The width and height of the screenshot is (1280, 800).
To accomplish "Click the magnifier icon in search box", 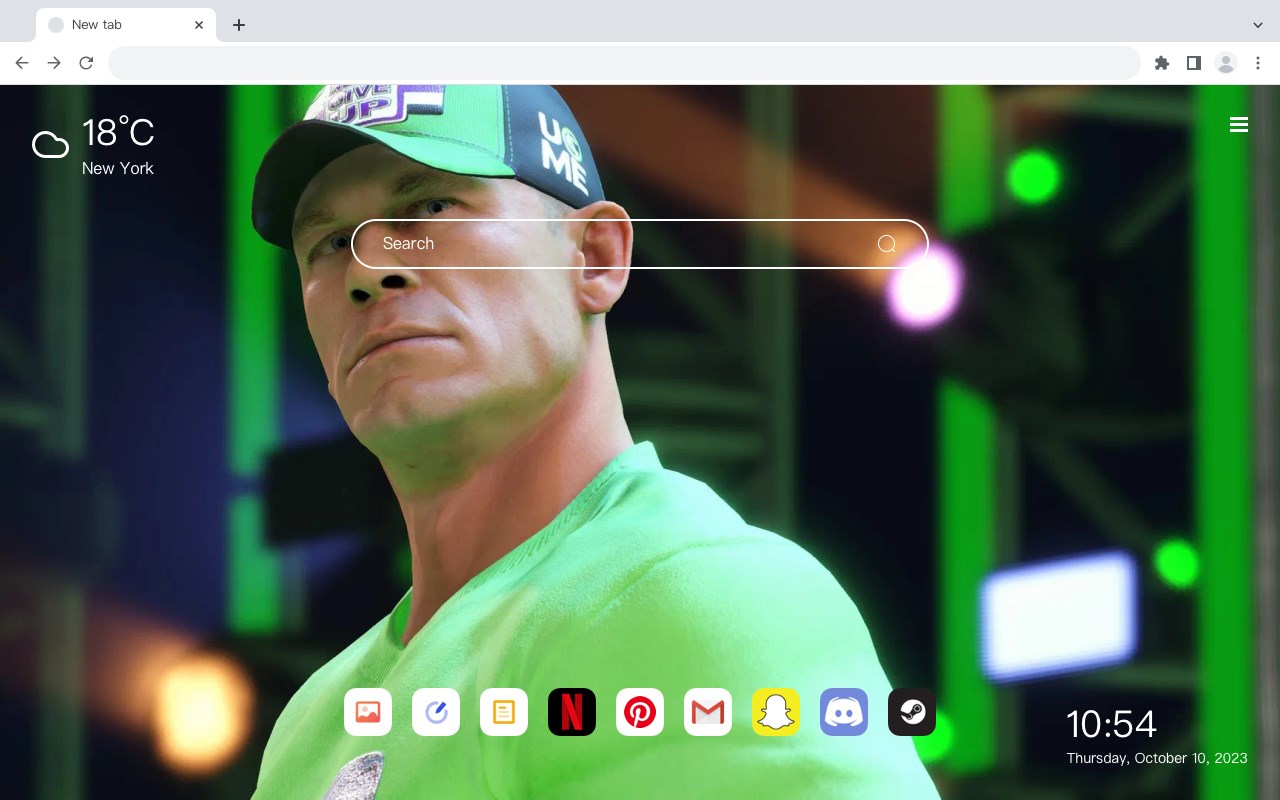I will [x=886, y=244].
